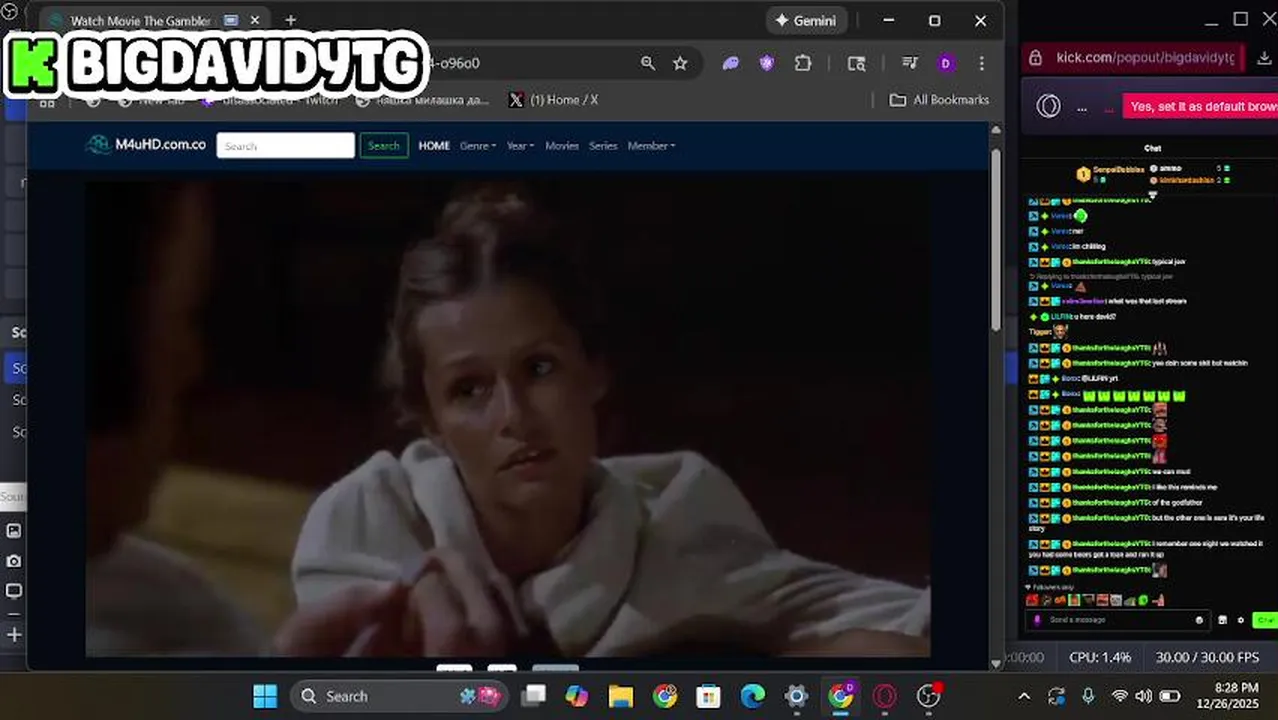
Task: Click the green Chat send button
Action: (1265, 620)
